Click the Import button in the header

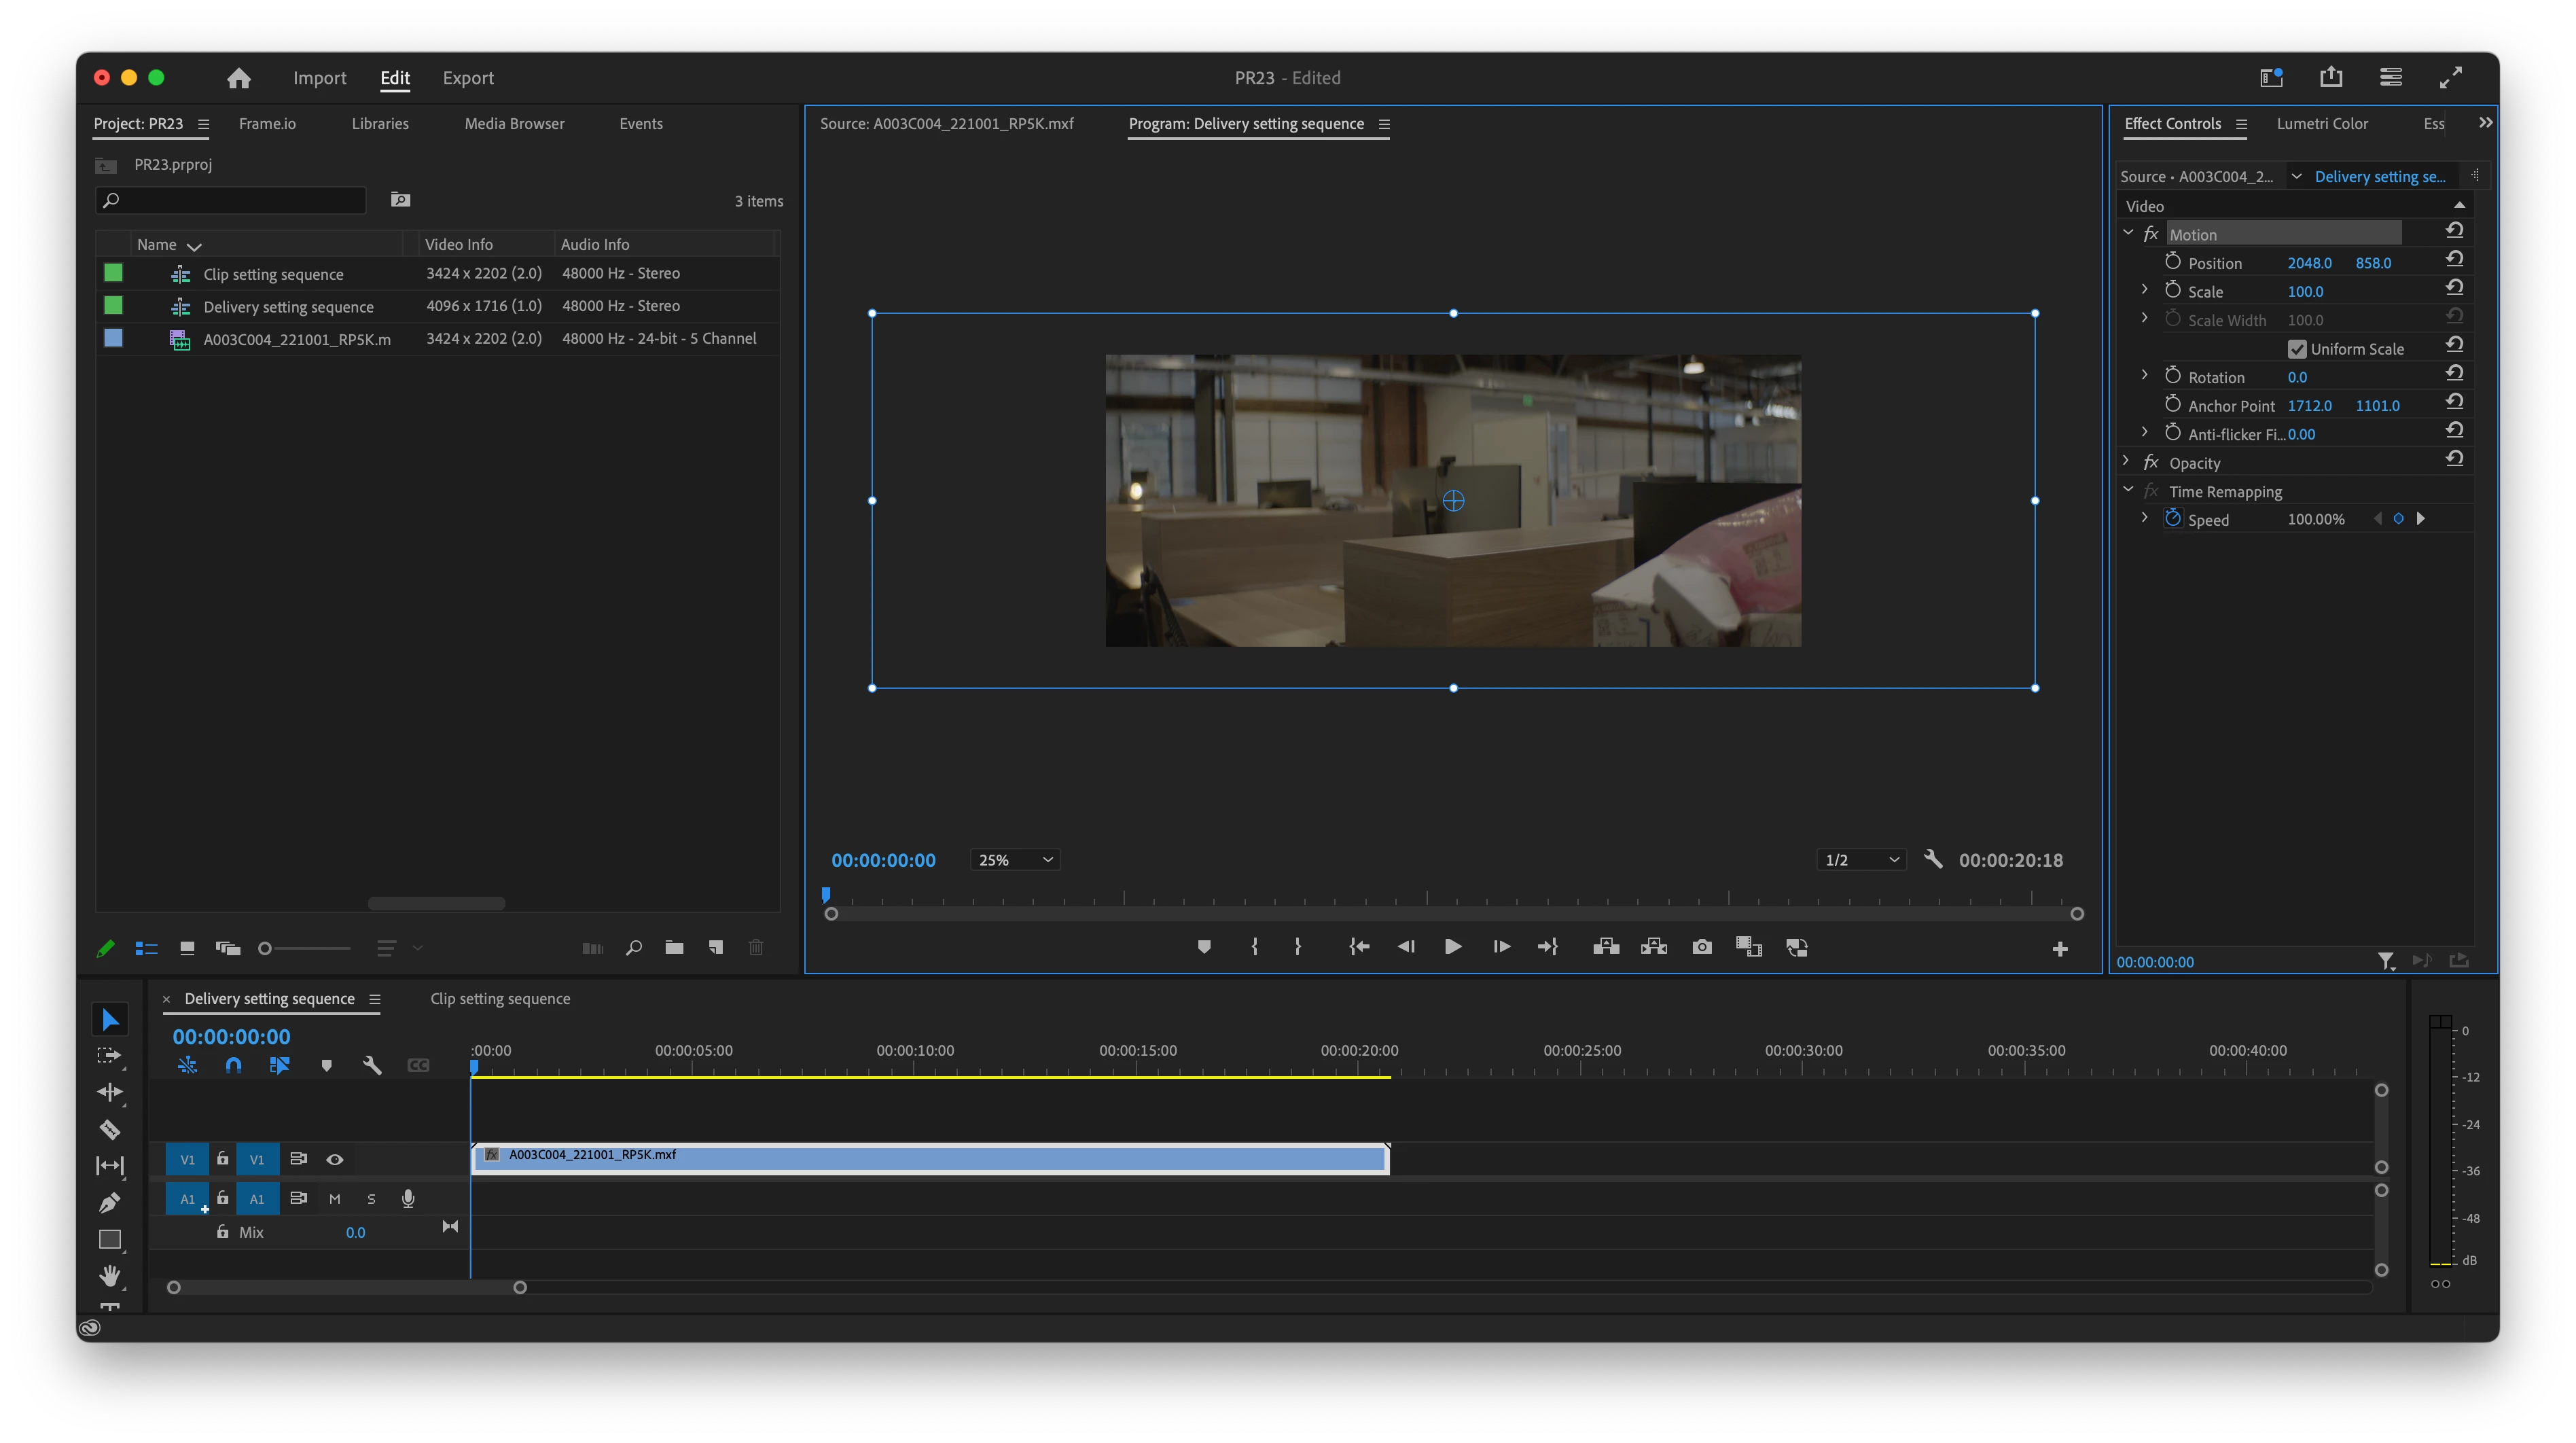319,78
